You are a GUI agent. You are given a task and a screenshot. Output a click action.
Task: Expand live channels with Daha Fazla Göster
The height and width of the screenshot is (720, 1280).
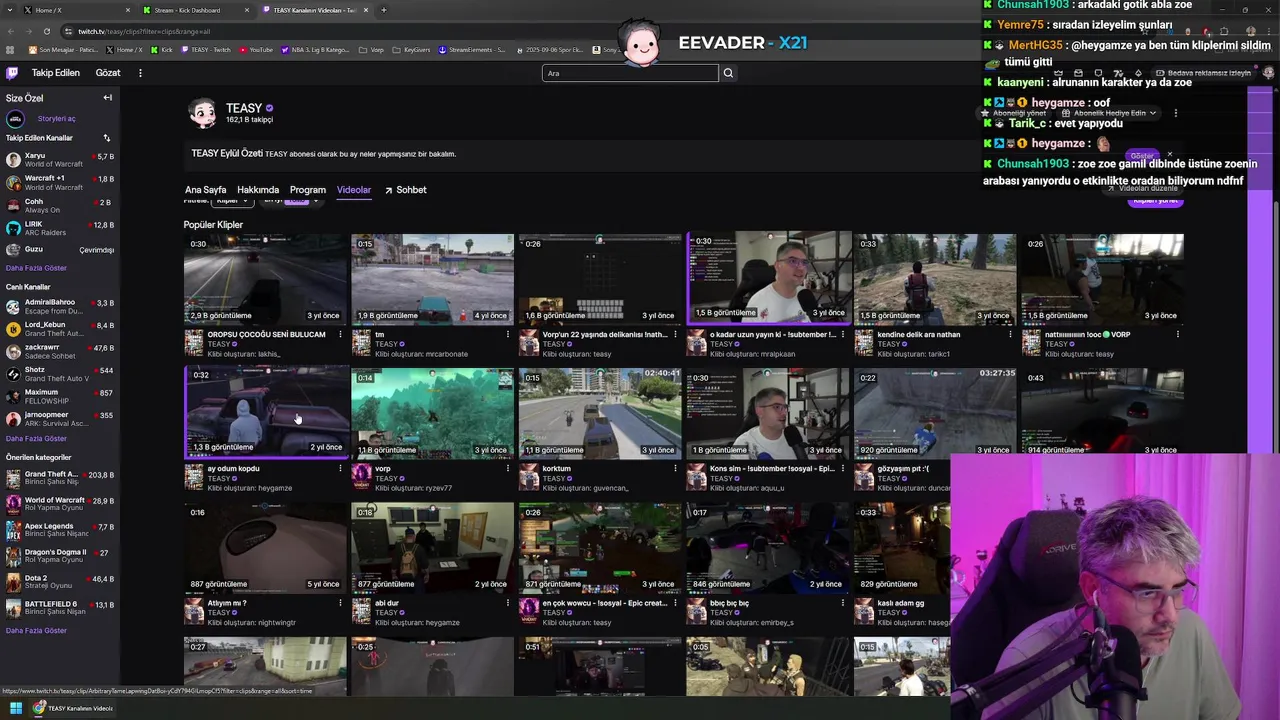[36, 438]
